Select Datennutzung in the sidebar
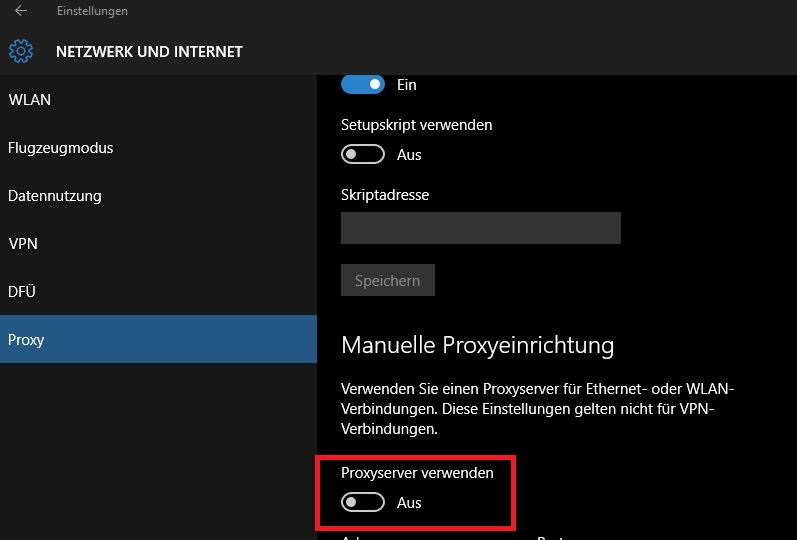Image resolution: width=797 pixels, height=540 pixels. tap(158, 196)
